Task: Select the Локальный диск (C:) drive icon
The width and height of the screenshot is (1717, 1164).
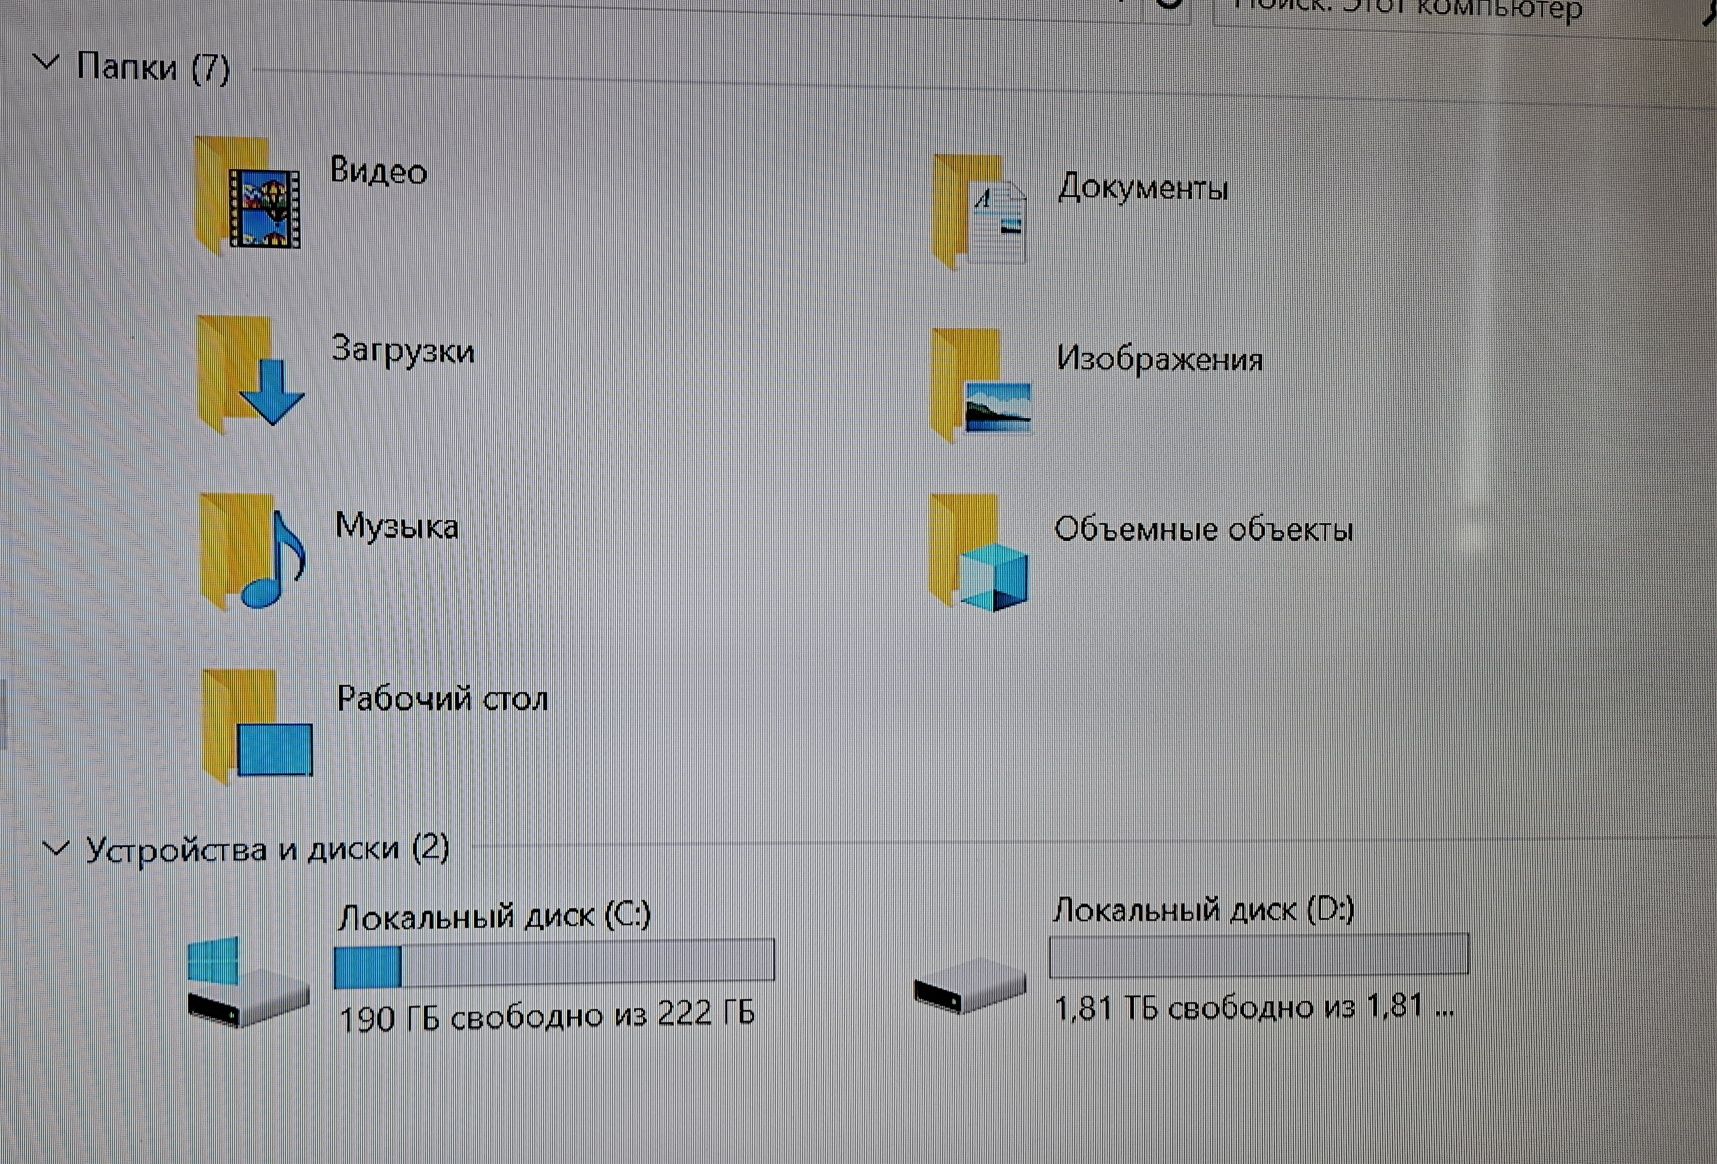Action: point(248,983)
